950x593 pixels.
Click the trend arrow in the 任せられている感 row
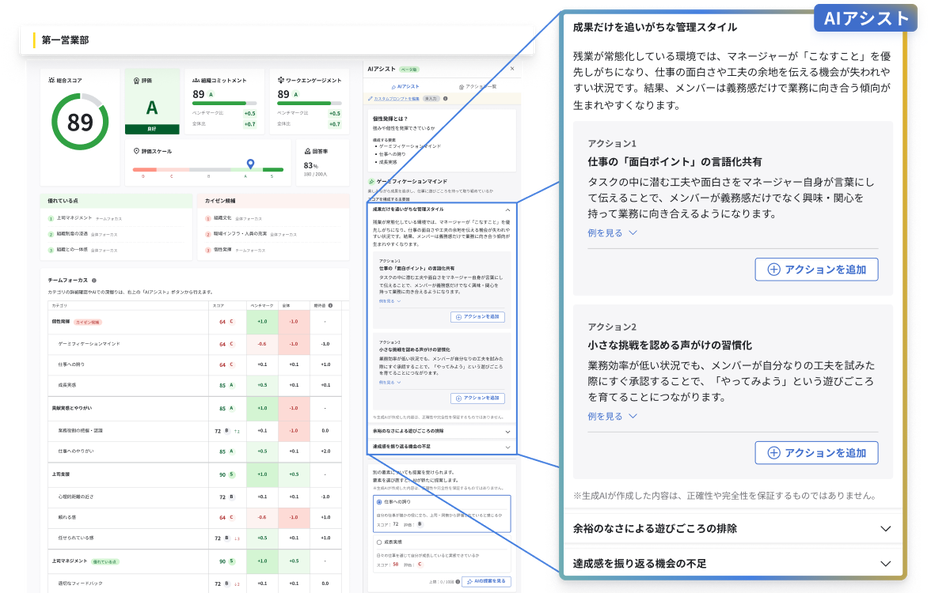[x=236, y=538]
